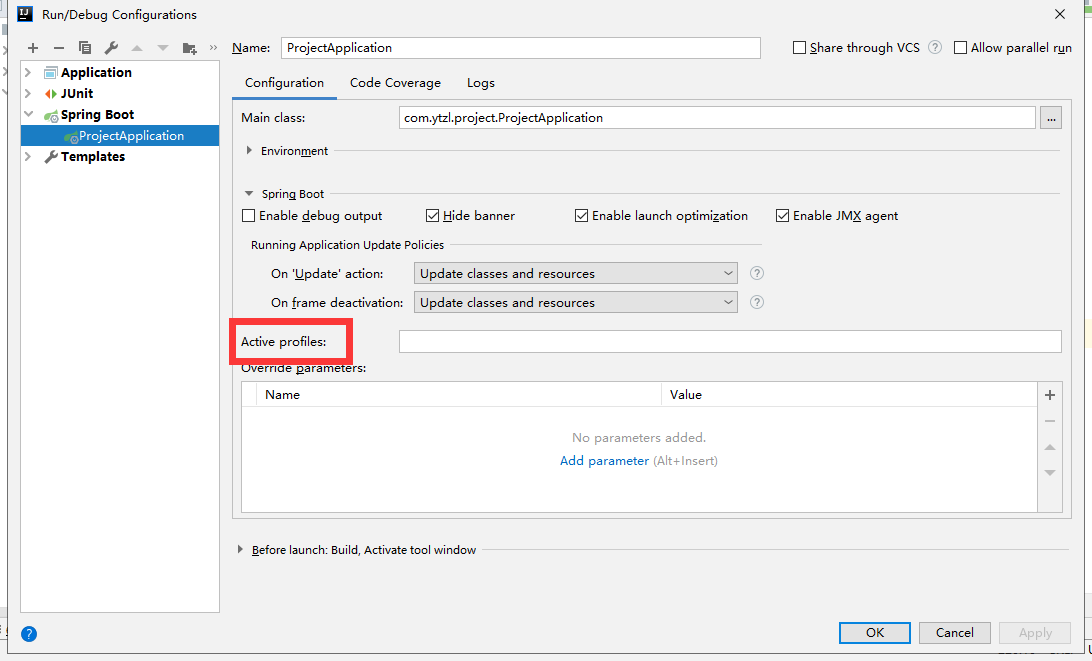Screen dimensions: 1092x661
Task: Uncheck Enable launch optimization
Action: [582, 216]
